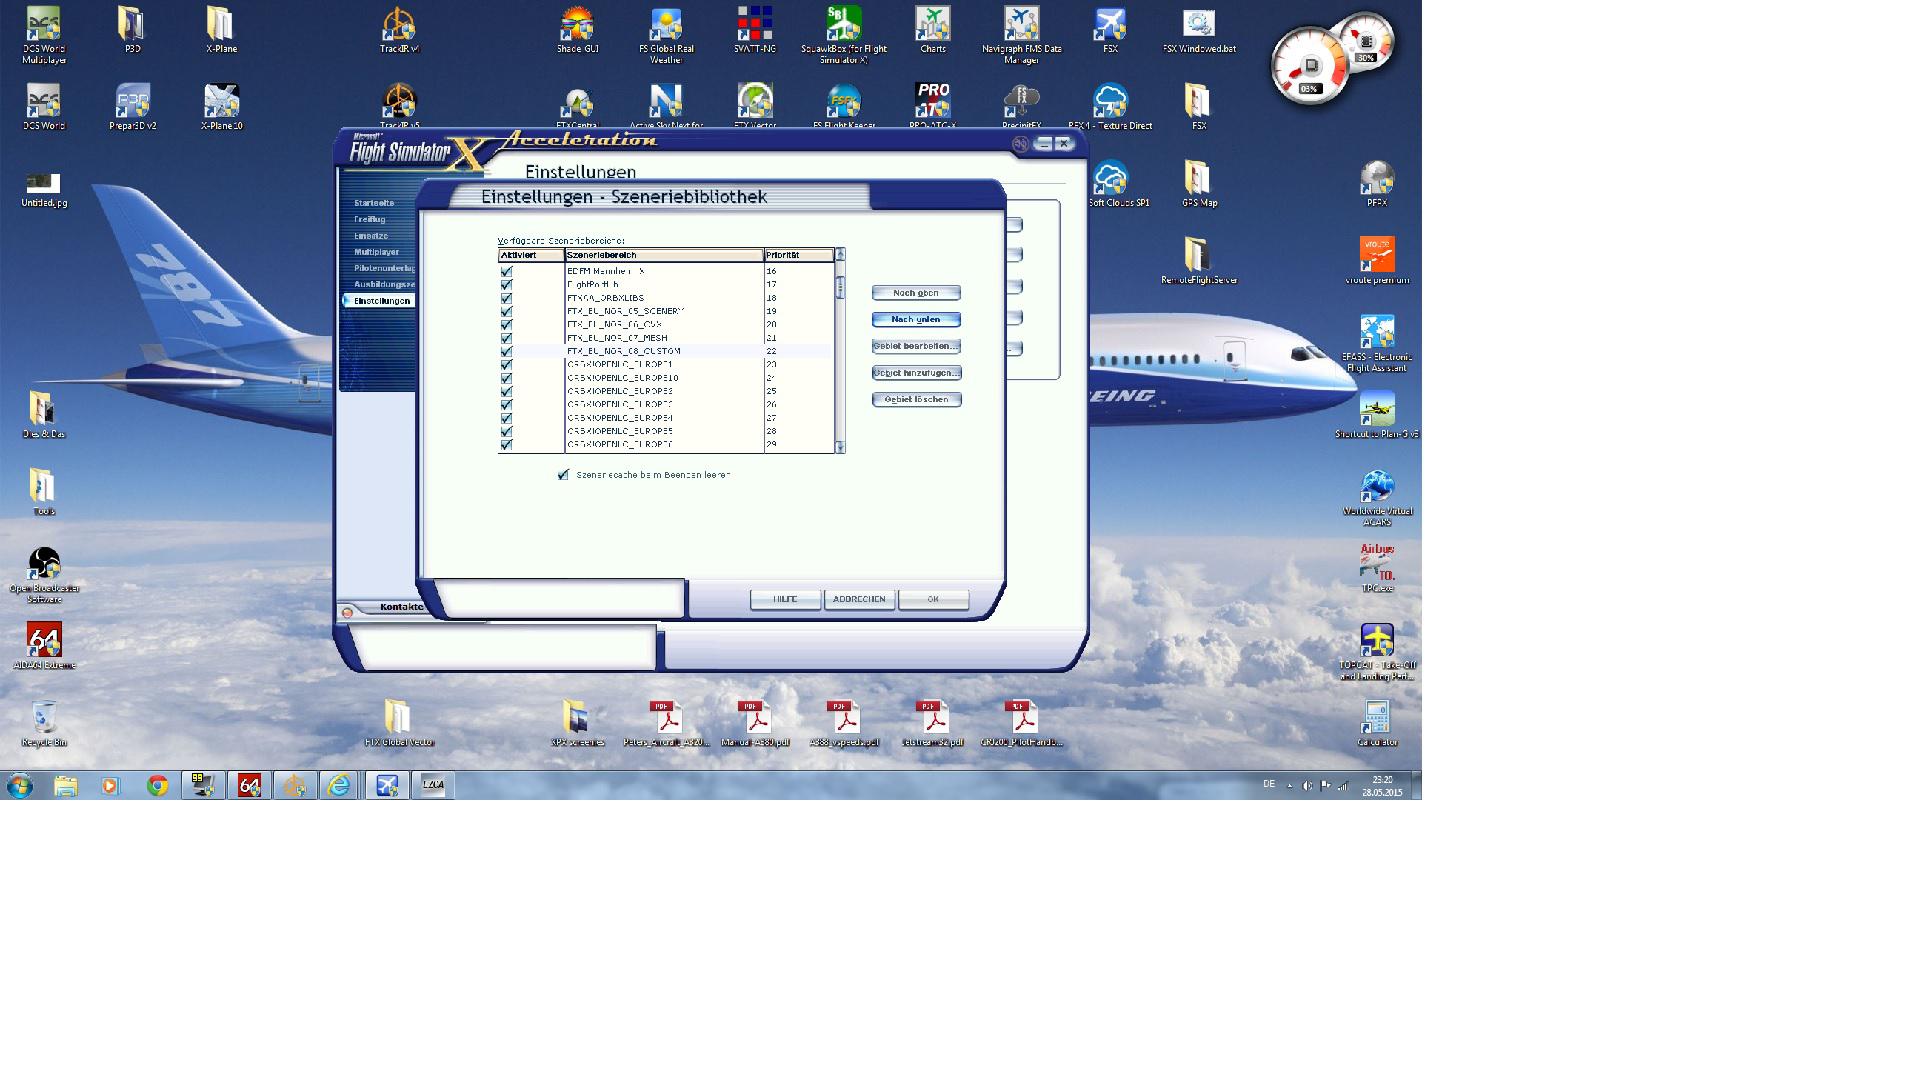Click the Gebiet löschen button

pyautogui.click(x=916, y=400)
